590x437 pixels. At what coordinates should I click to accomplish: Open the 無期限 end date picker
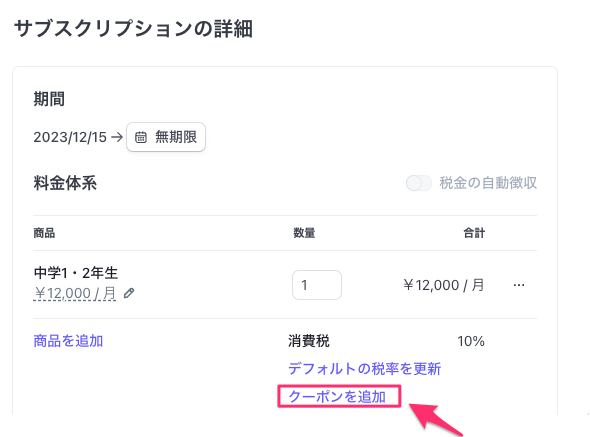click(x=166, y=137)
